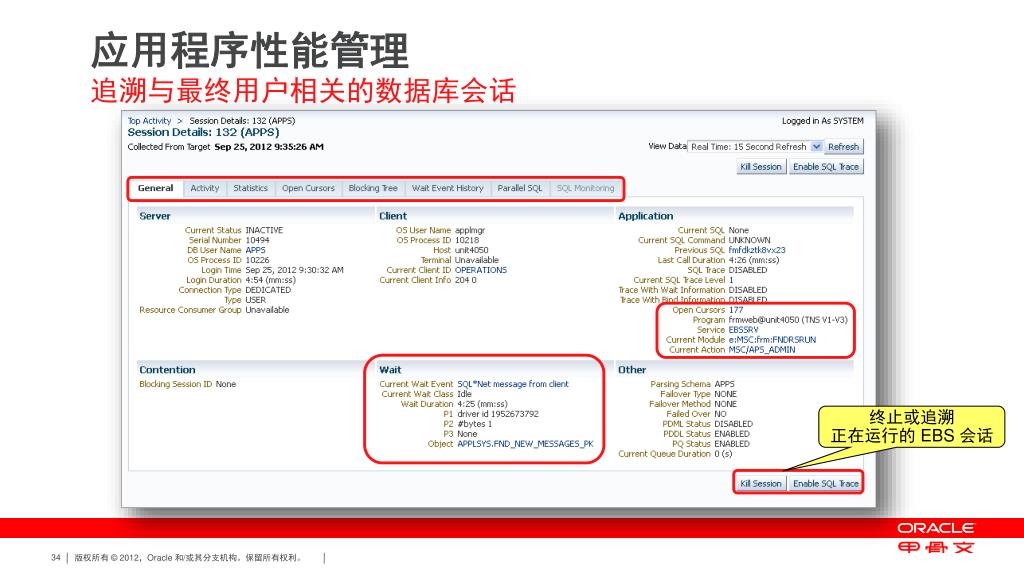Open the SQL*Net message from client link

[x=513, y=384]
